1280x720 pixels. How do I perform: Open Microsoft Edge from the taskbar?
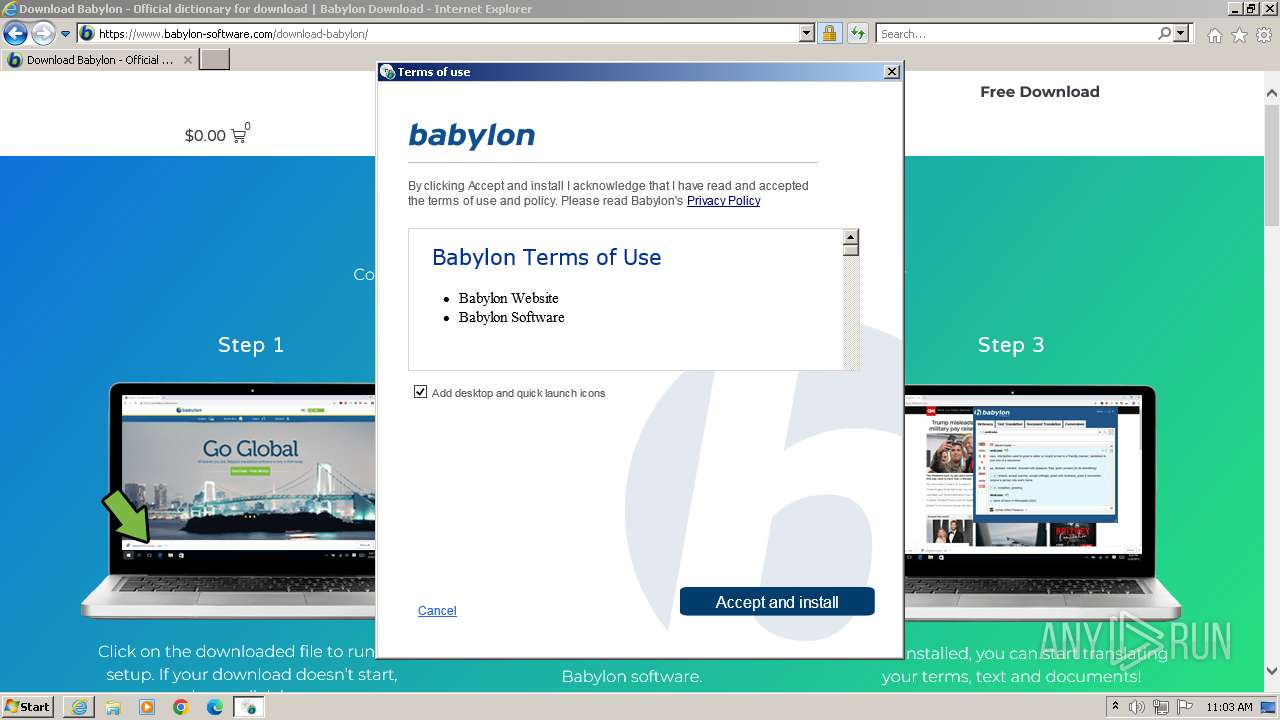[215, 707]
